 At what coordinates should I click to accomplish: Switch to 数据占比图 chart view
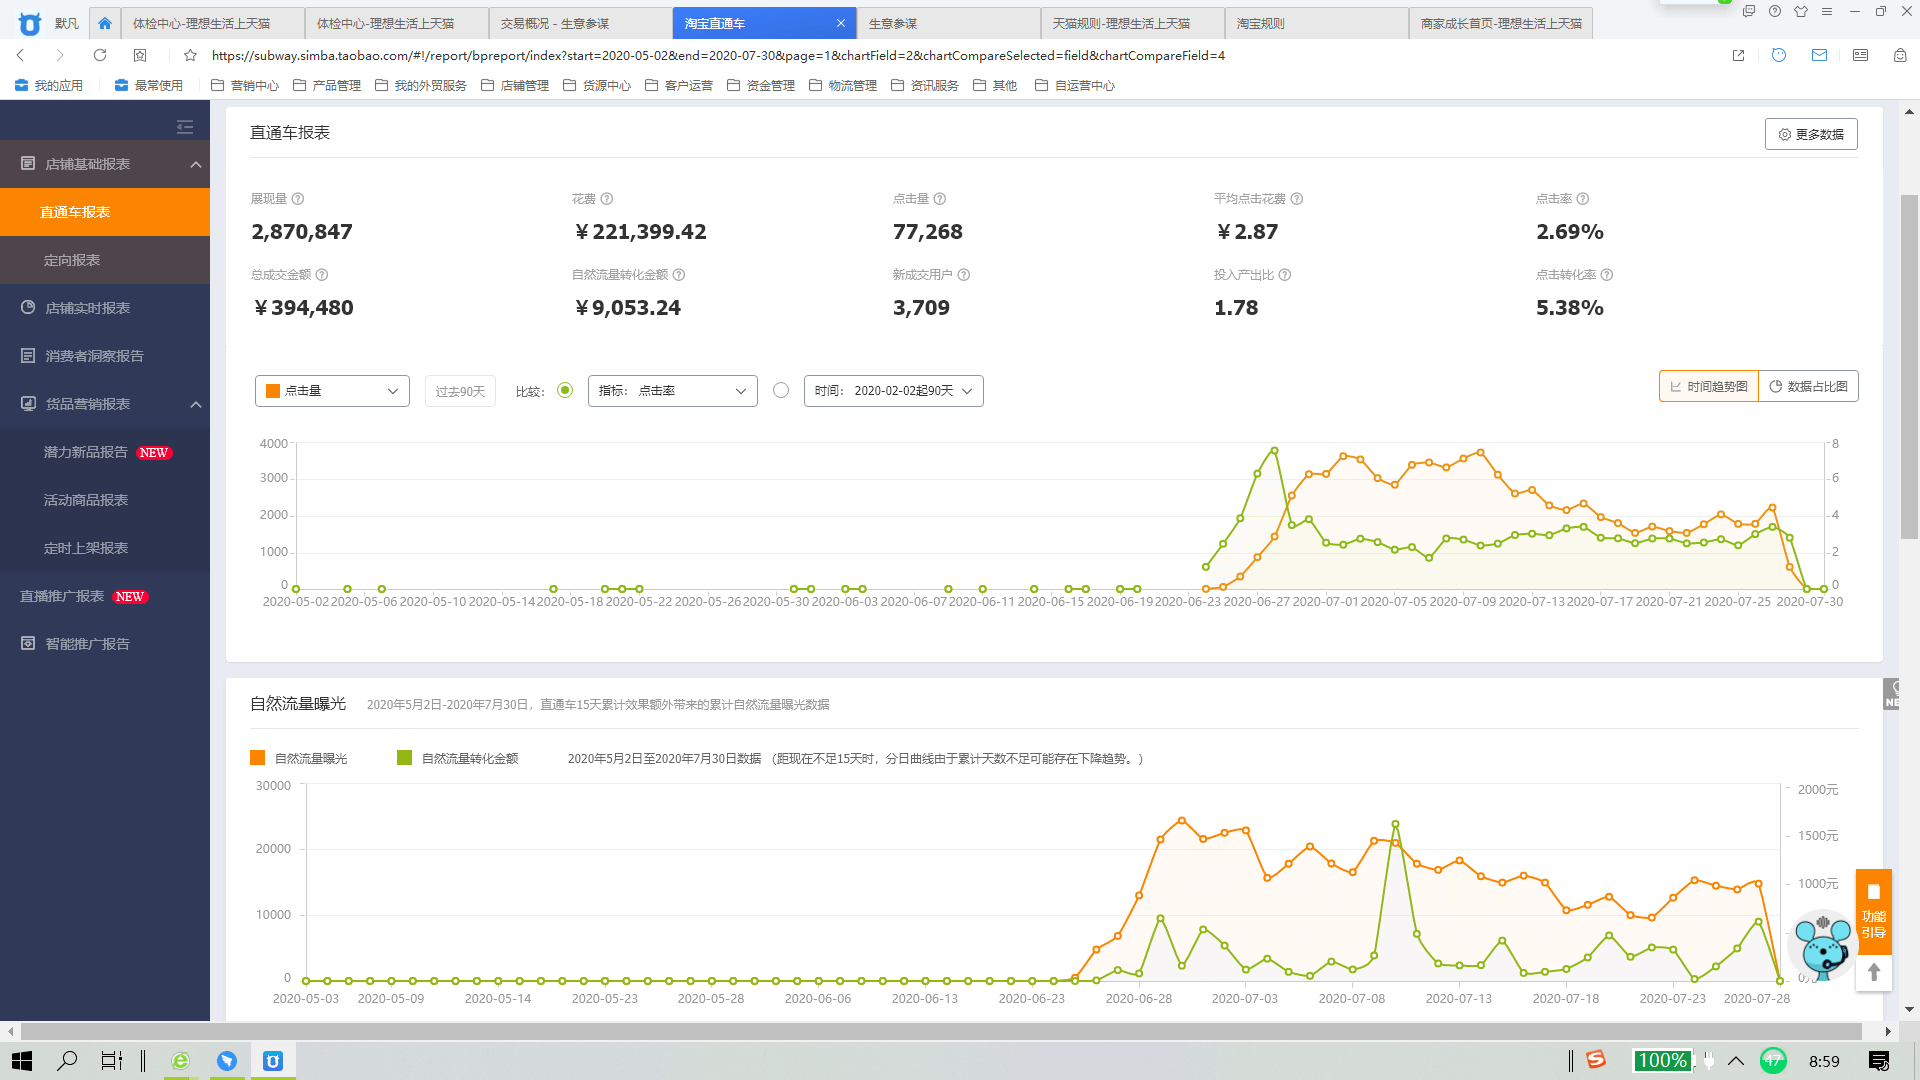(1808, 386)
